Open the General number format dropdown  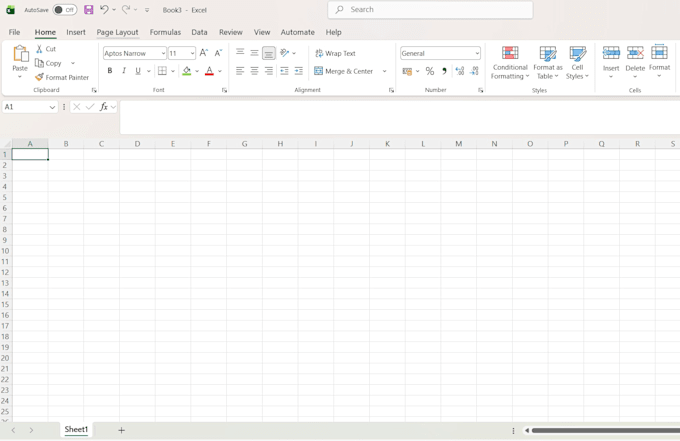click(477, 53)
